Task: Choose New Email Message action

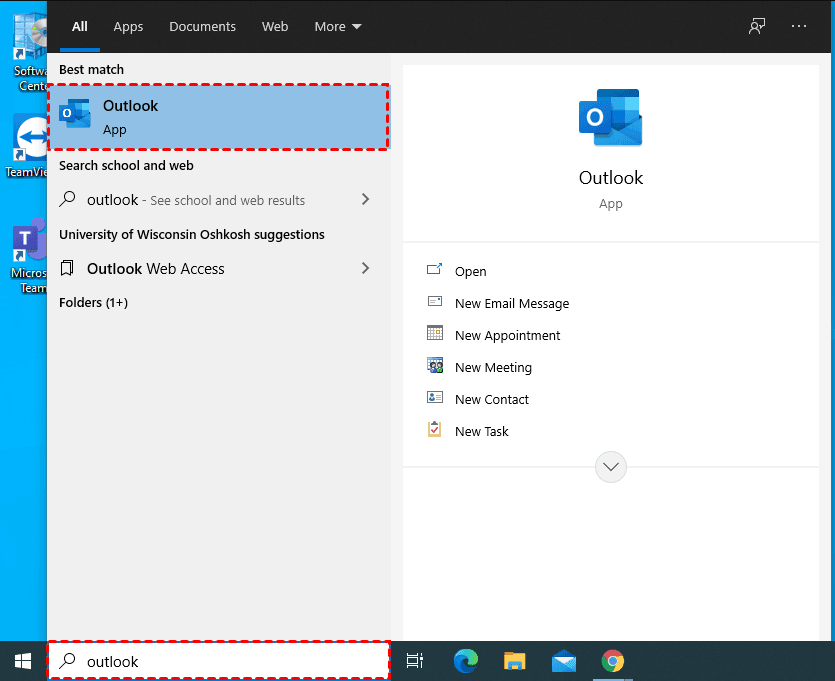Action: tap(511, 303)
